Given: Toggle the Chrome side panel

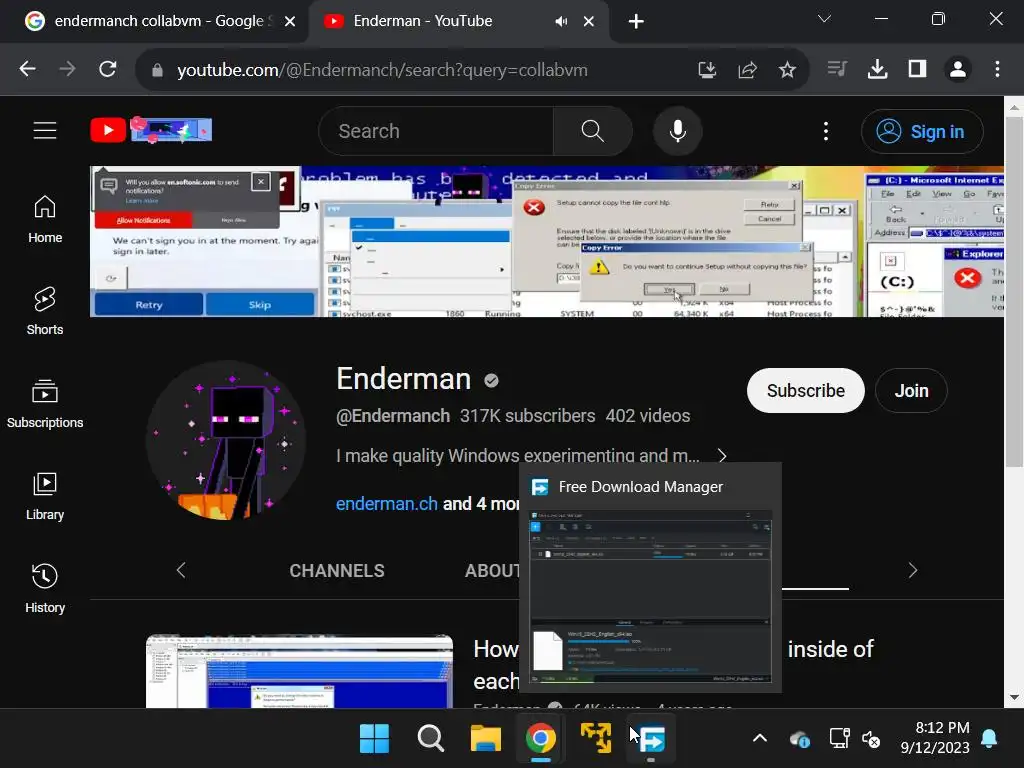Looking at the screenshot, I should point(918,69).
